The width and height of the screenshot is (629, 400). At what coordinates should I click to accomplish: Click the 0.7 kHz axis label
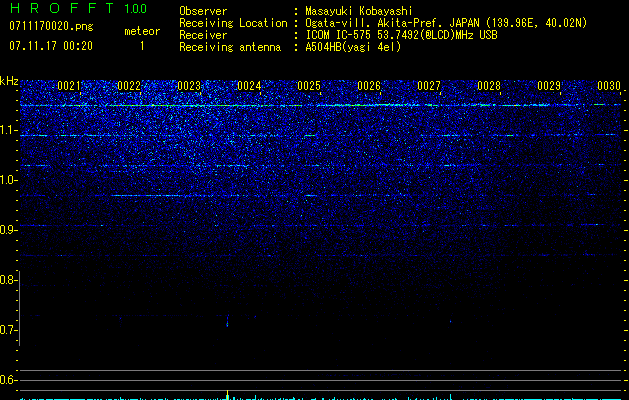tap(8, 330)
